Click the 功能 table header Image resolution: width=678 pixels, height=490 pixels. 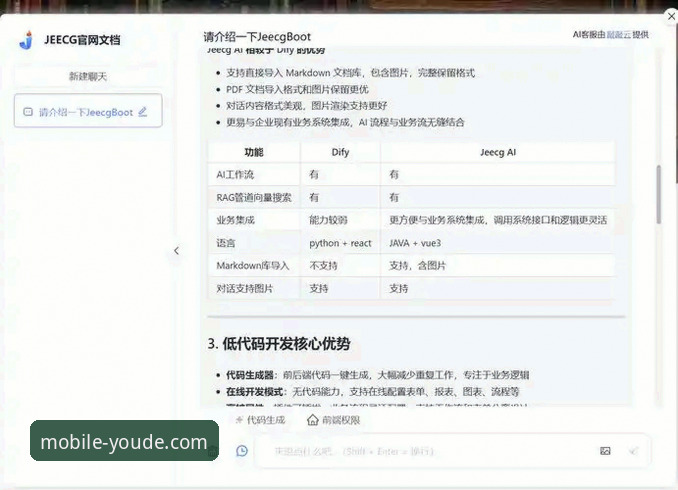pyautogui.click(x=254, y=152)
